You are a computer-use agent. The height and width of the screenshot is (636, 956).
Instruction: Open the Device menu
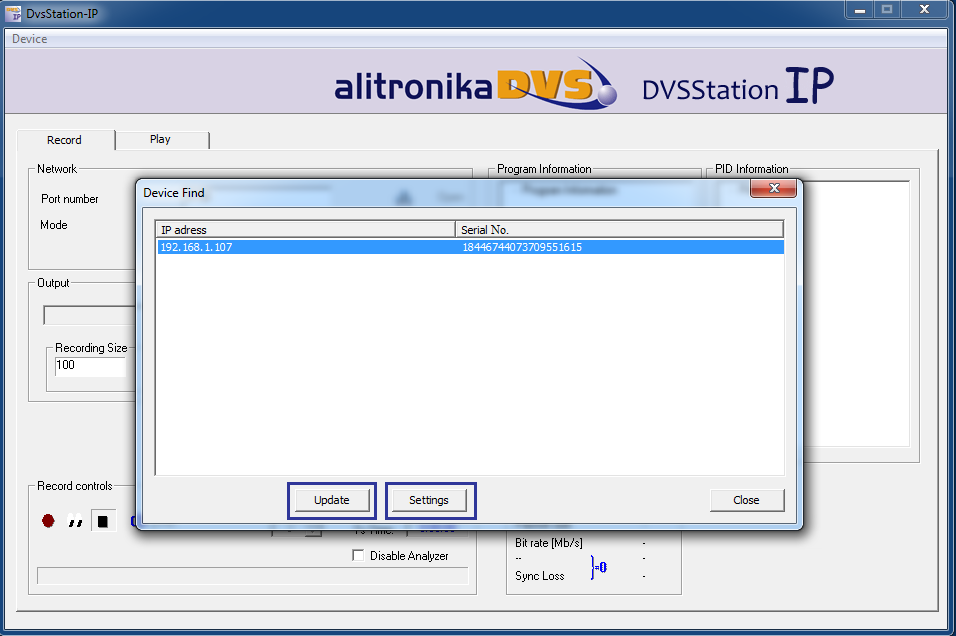coord(30,39)
